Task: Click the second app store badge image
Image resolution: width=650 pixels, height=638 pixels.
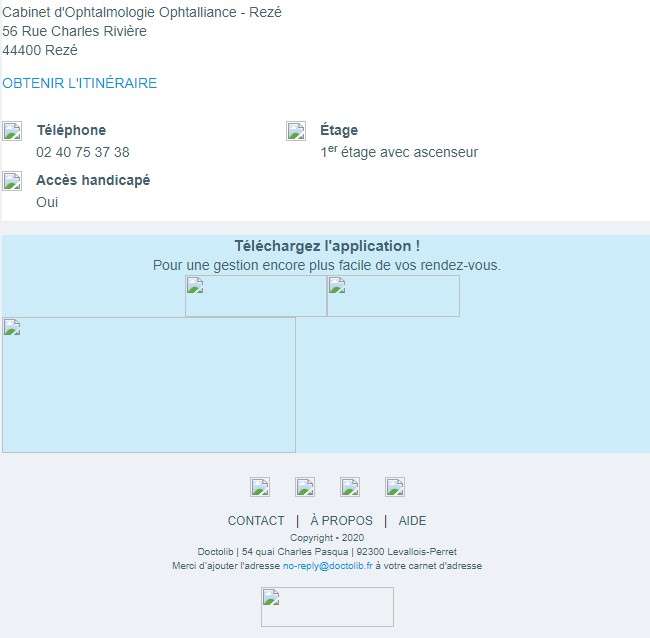Action: click(x=393, y=296)
